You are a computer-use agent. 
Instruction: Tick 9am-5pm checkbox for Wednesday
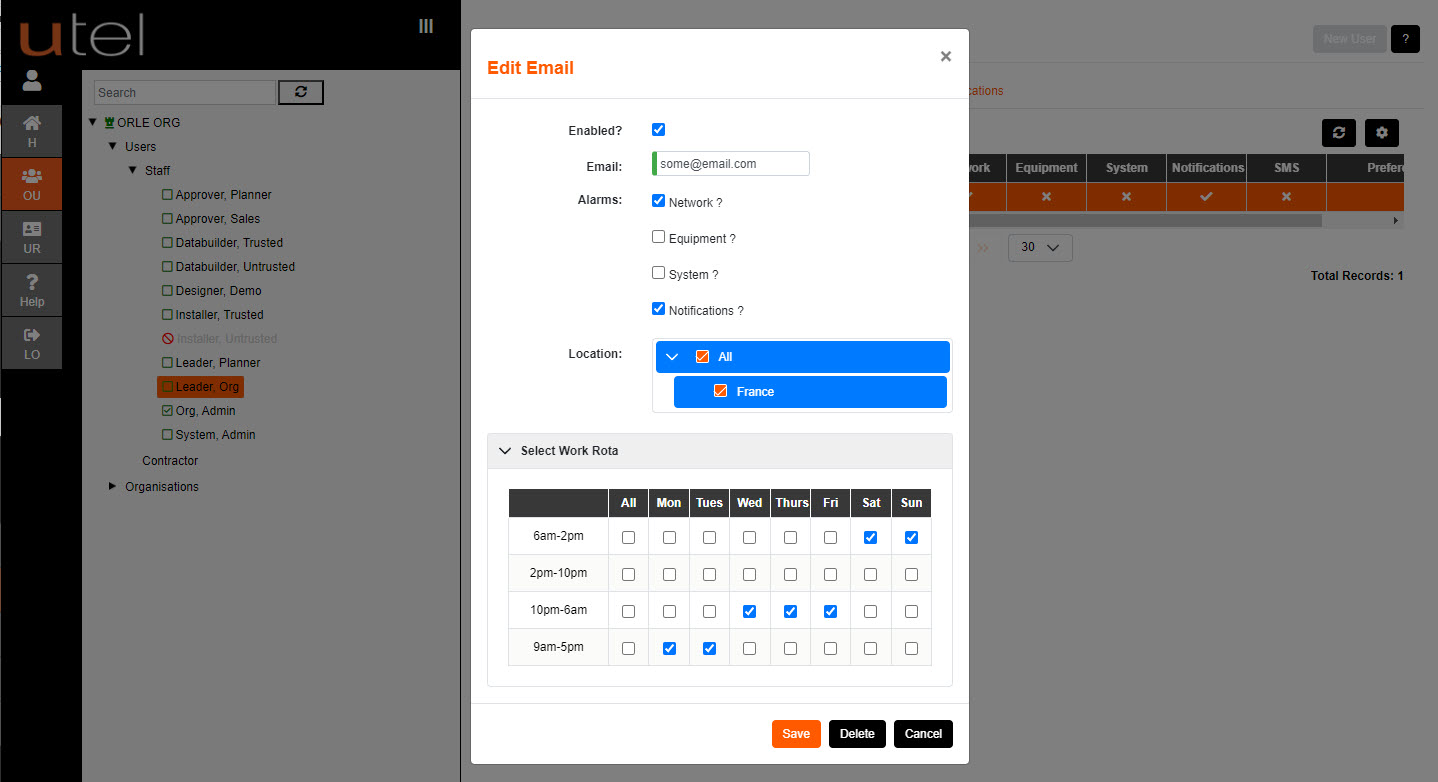tap(749, 648)
